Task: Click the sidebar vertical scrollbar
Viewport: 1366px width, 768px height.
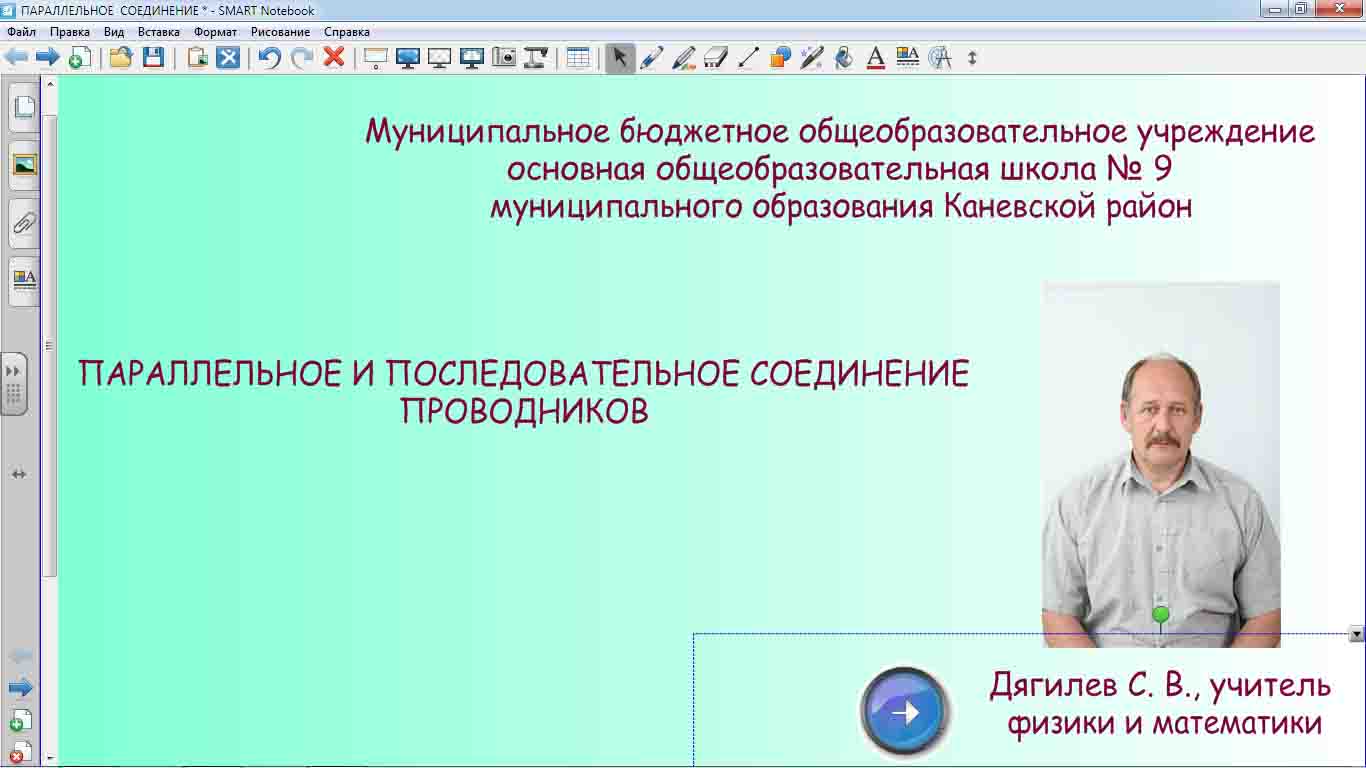Action: point(50,345)
